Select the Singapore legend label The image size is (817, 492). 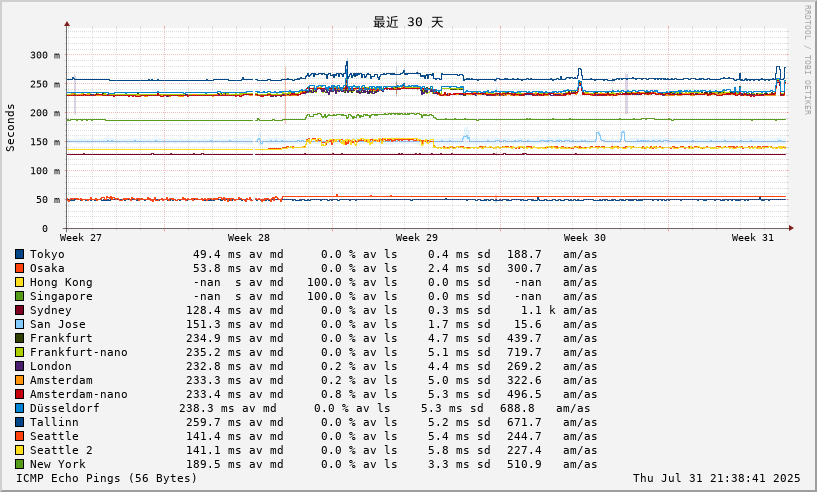pos(61,297)
